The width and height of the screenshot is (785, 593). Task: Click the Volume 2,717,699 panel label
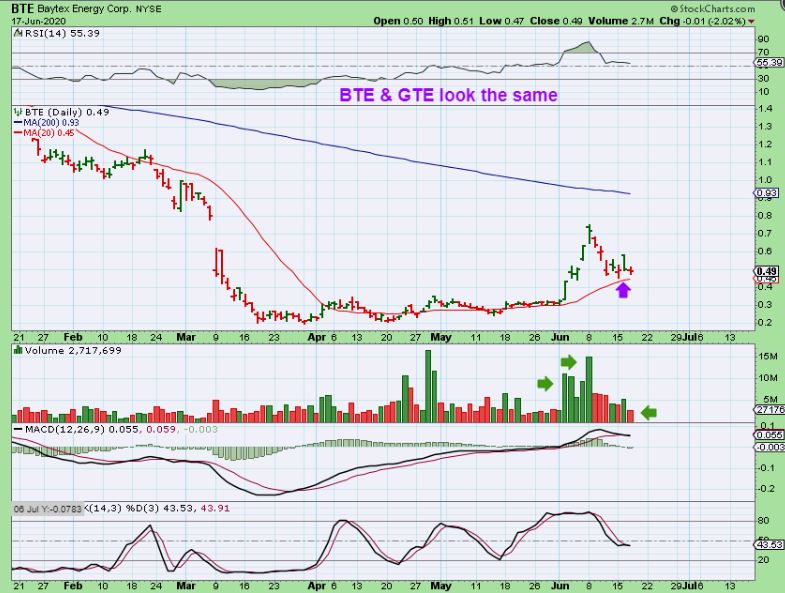click(x=73, y=350)
